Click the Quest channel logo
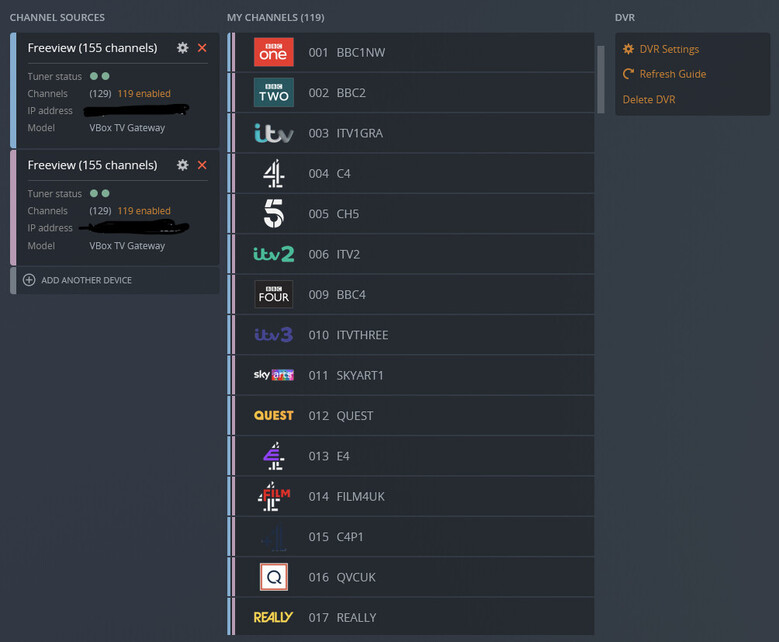The image size is (779, 642). [x=274, y=415]
